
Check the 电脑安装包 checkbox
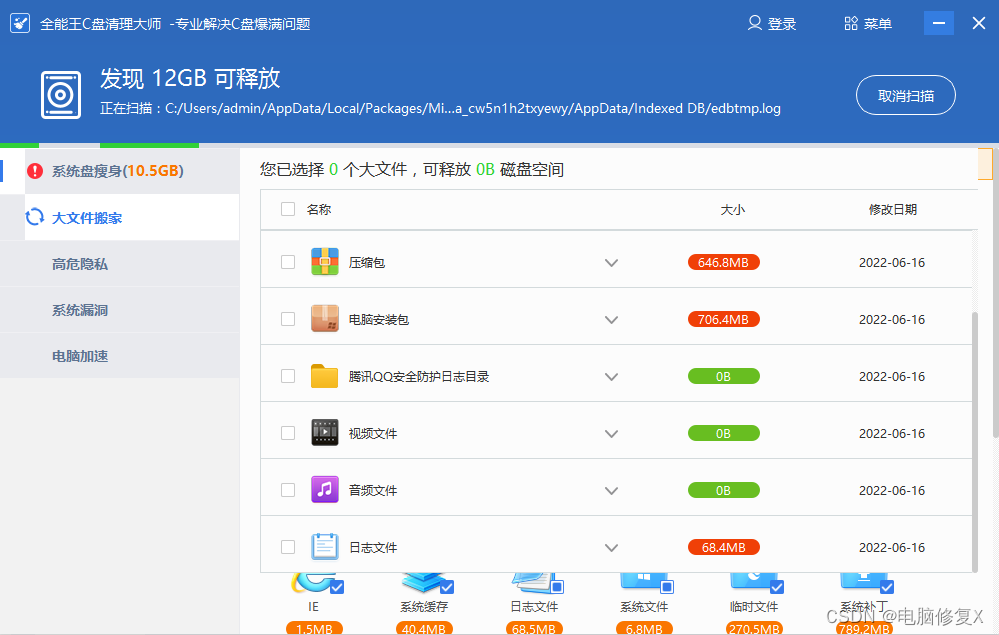tap(288, 318)
